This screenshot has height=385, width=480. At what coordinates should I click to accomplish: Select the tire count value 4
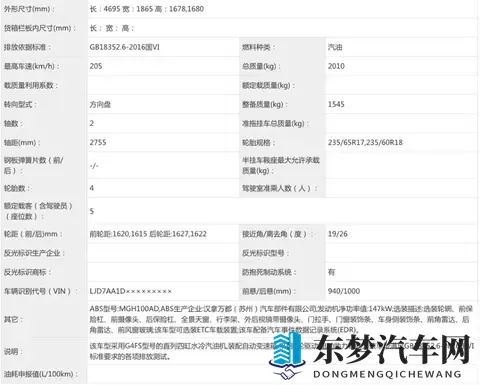(92, 188)
